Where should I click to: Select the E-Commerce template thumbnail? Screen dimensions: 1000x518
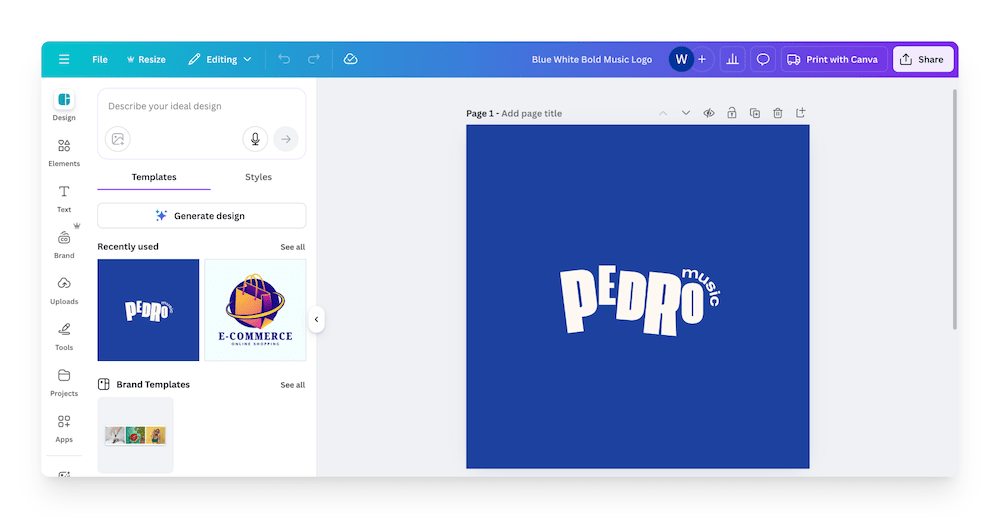[255, 310]
